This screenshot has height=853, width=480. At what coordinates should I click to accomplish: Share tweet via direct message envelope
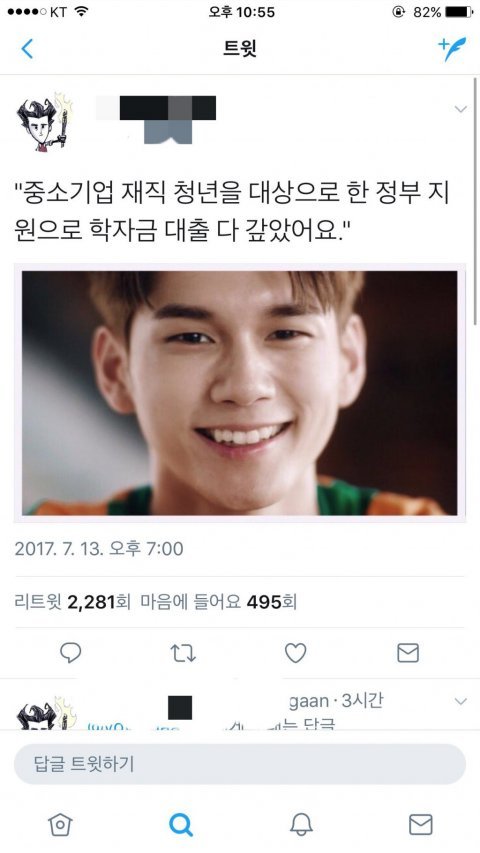(408, 653)
